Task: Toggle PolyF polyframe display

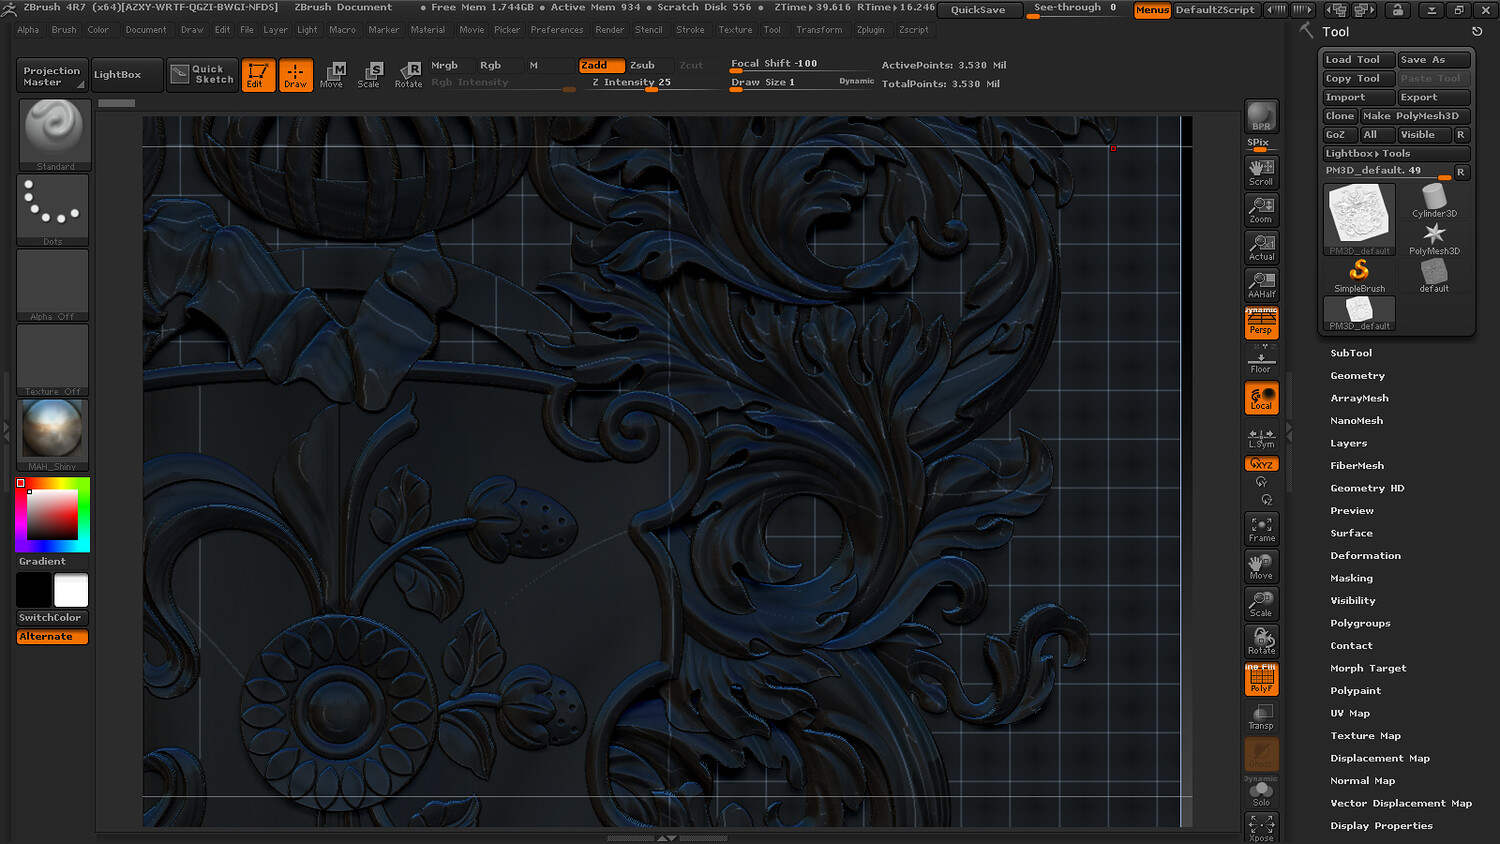Action: (x=1262, y=680)
